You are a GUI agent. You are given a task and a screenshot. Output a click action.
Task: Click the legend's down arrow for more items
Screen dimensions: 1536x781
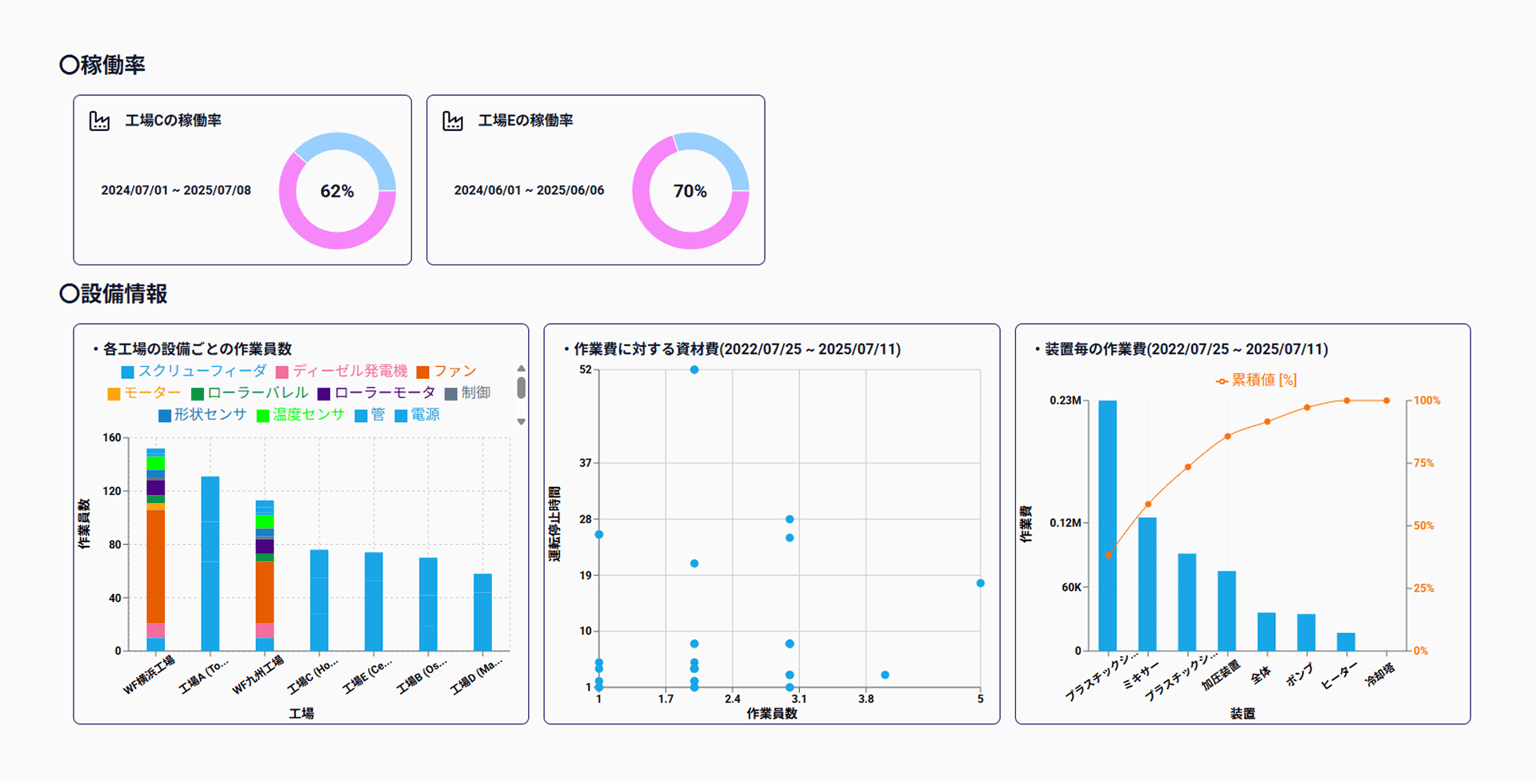(x=521, y=421)
